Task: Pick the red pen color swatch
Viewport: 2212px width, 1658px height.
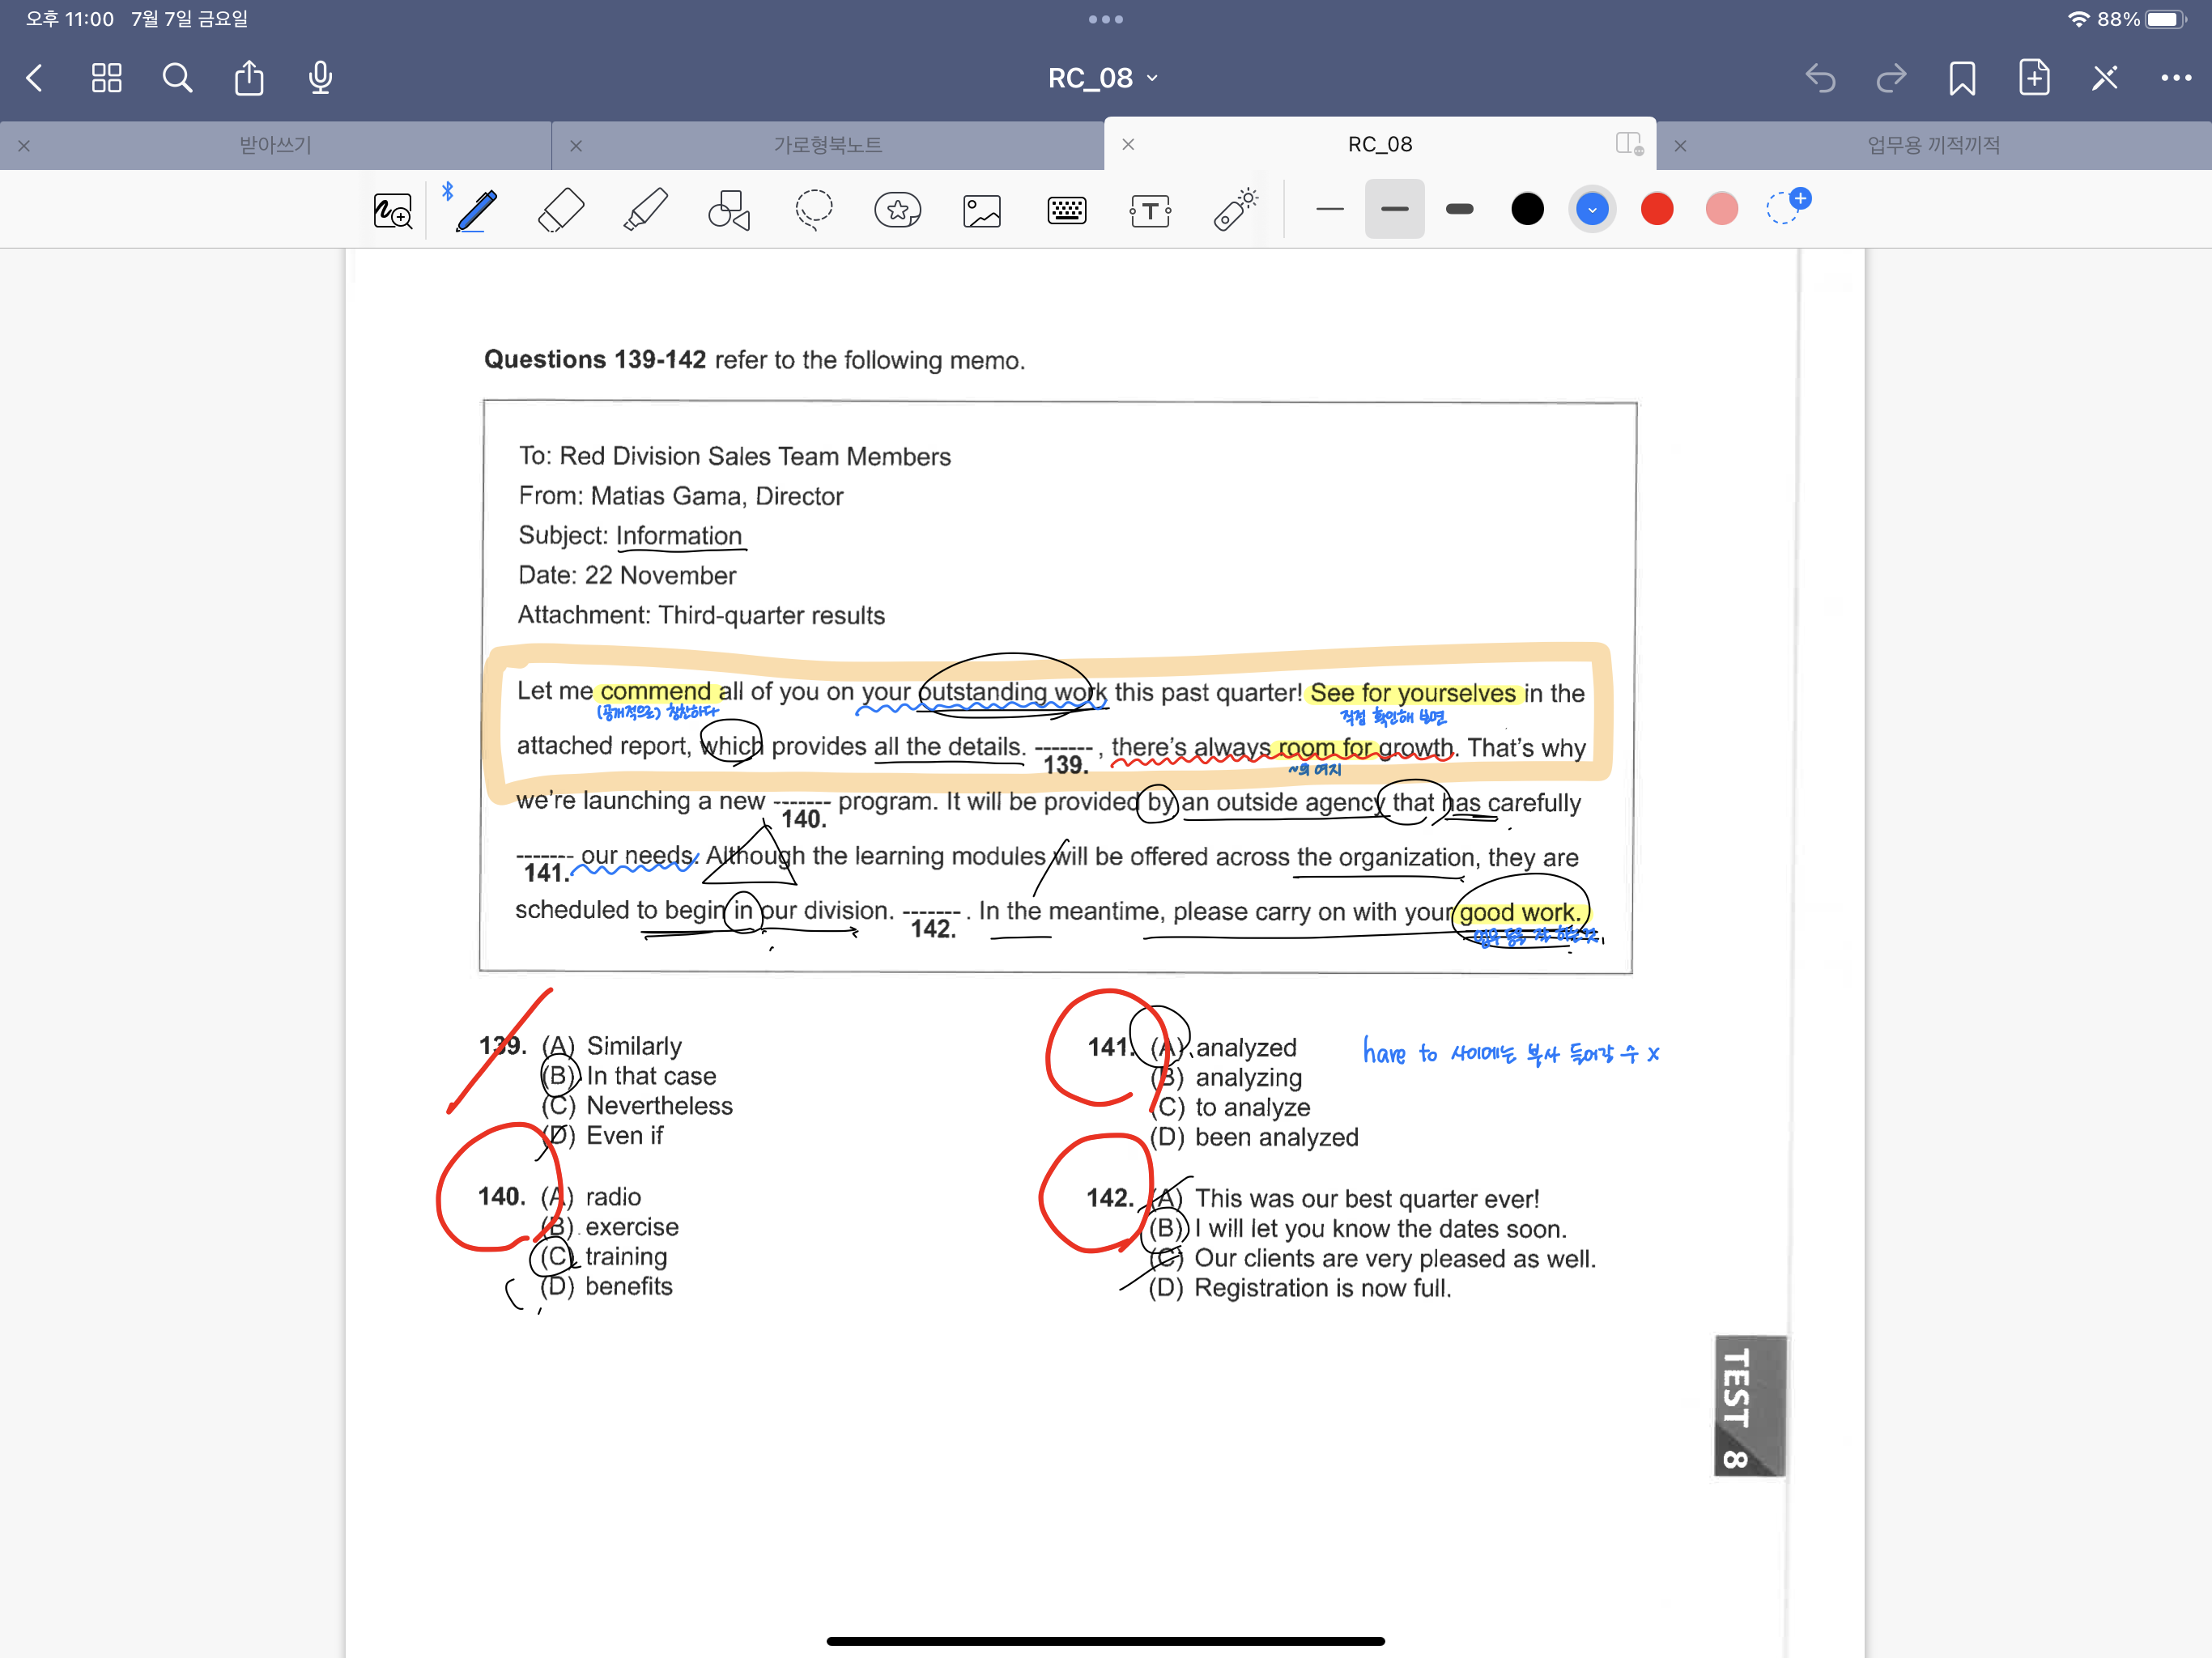Action: [x=1656, y=209]
